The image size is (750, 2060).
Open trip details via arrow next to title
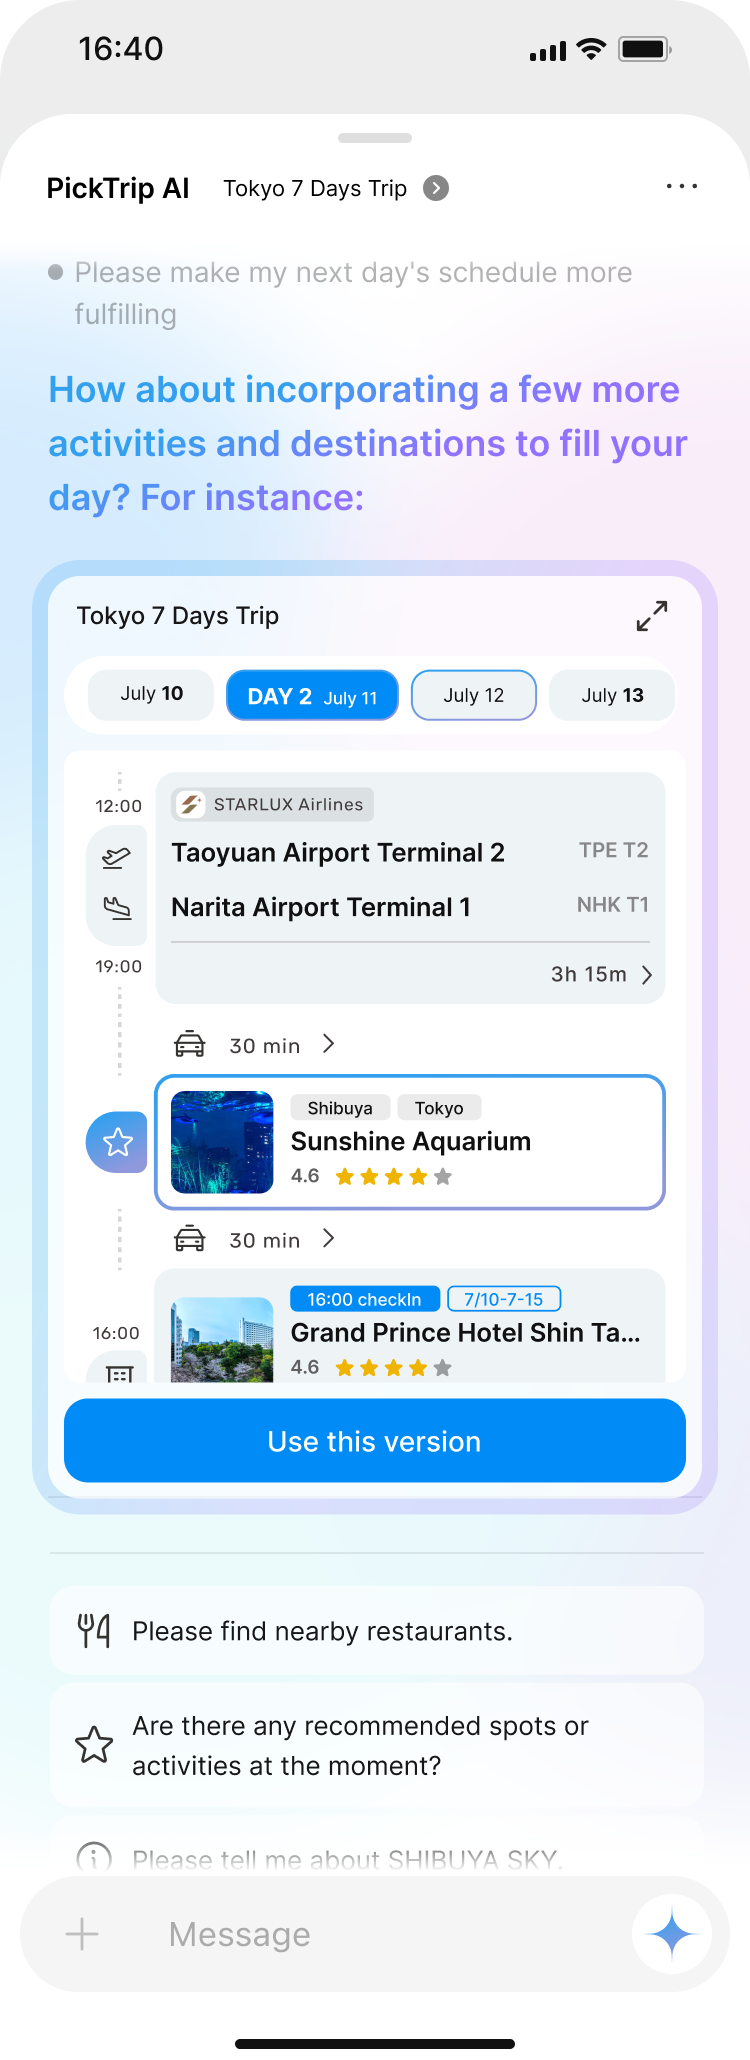click(x=436, y=188)
